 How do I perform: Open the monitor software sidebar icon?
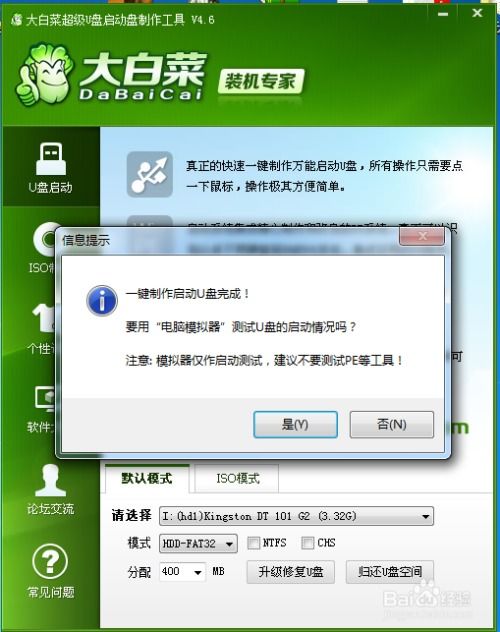[x=45, y=399]
